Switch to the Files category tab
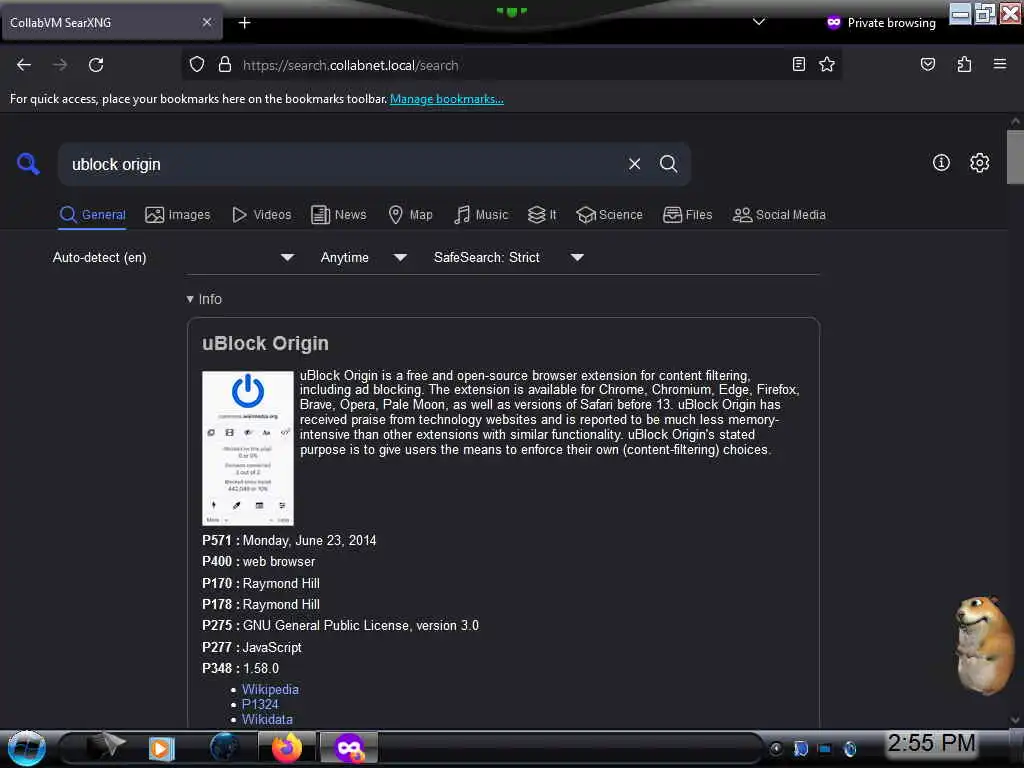 [x=687, y=215]
